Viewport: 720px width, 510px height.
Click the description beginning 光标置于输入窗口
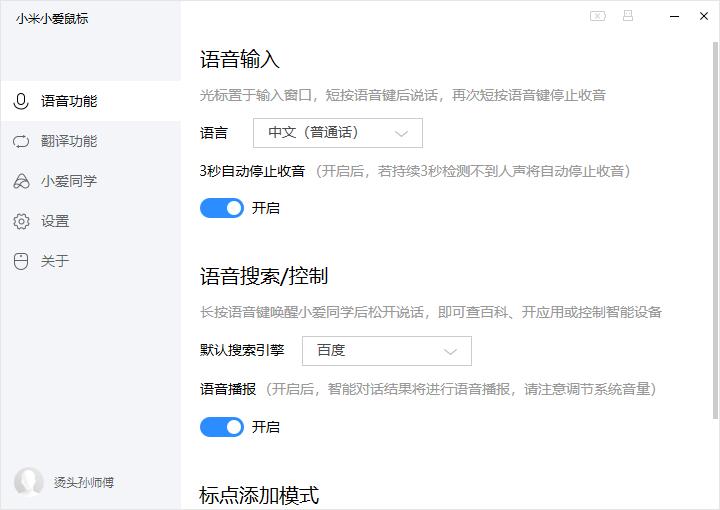click(403, 95)
